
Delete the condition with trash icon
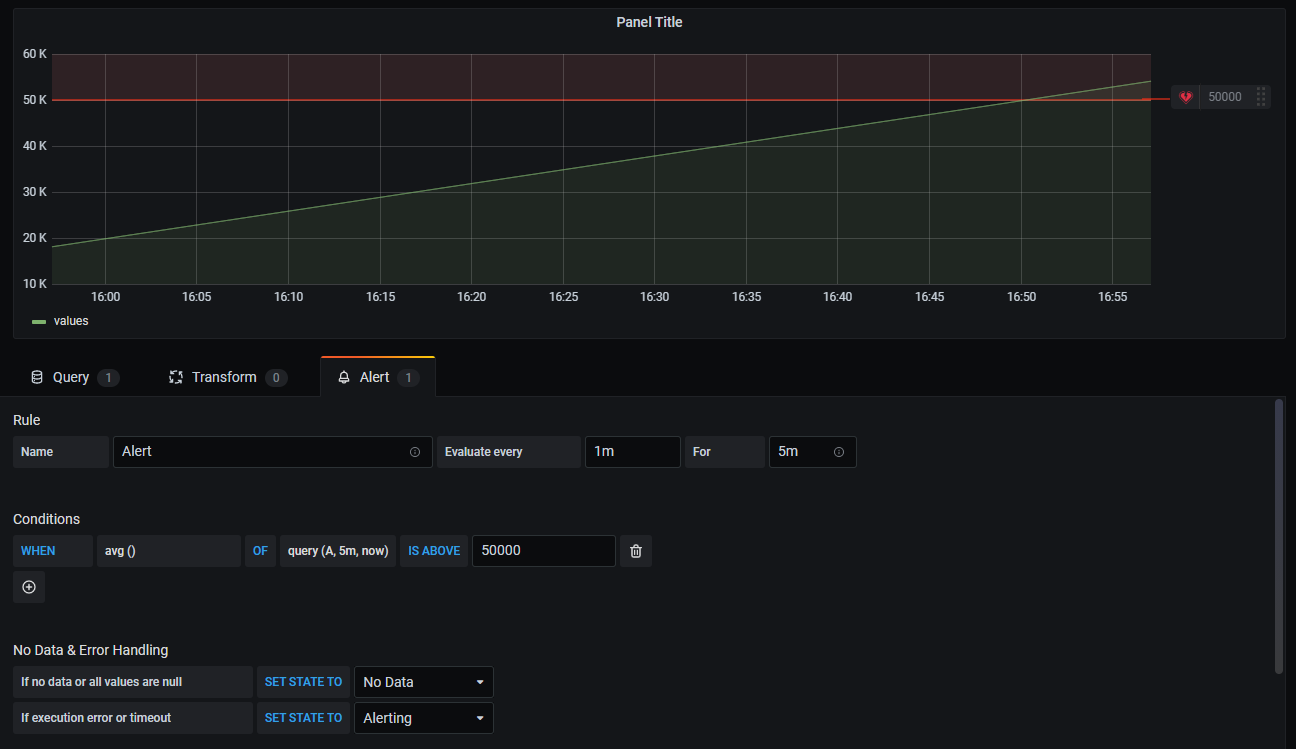click(x=636, y=551)
